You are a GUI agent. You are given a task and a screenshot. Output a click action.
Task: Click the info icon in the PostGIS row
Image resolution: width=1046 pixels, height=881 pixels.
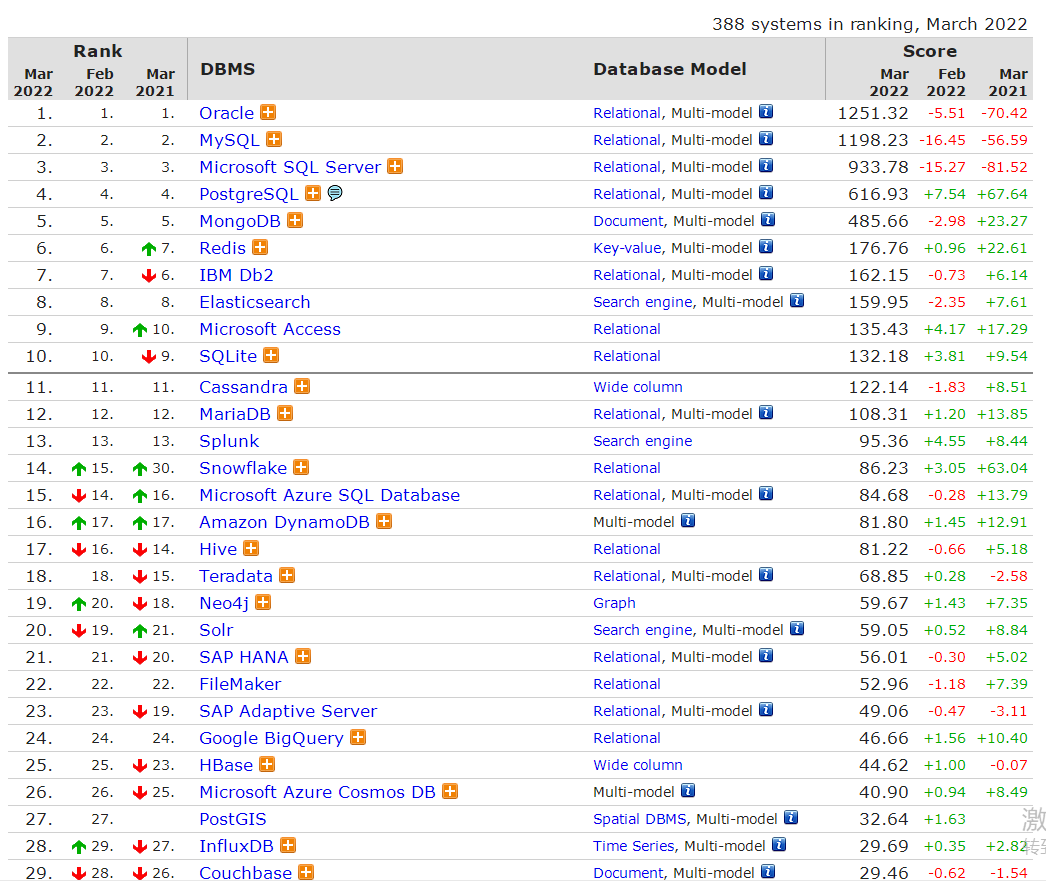click(x=791, y=818)
